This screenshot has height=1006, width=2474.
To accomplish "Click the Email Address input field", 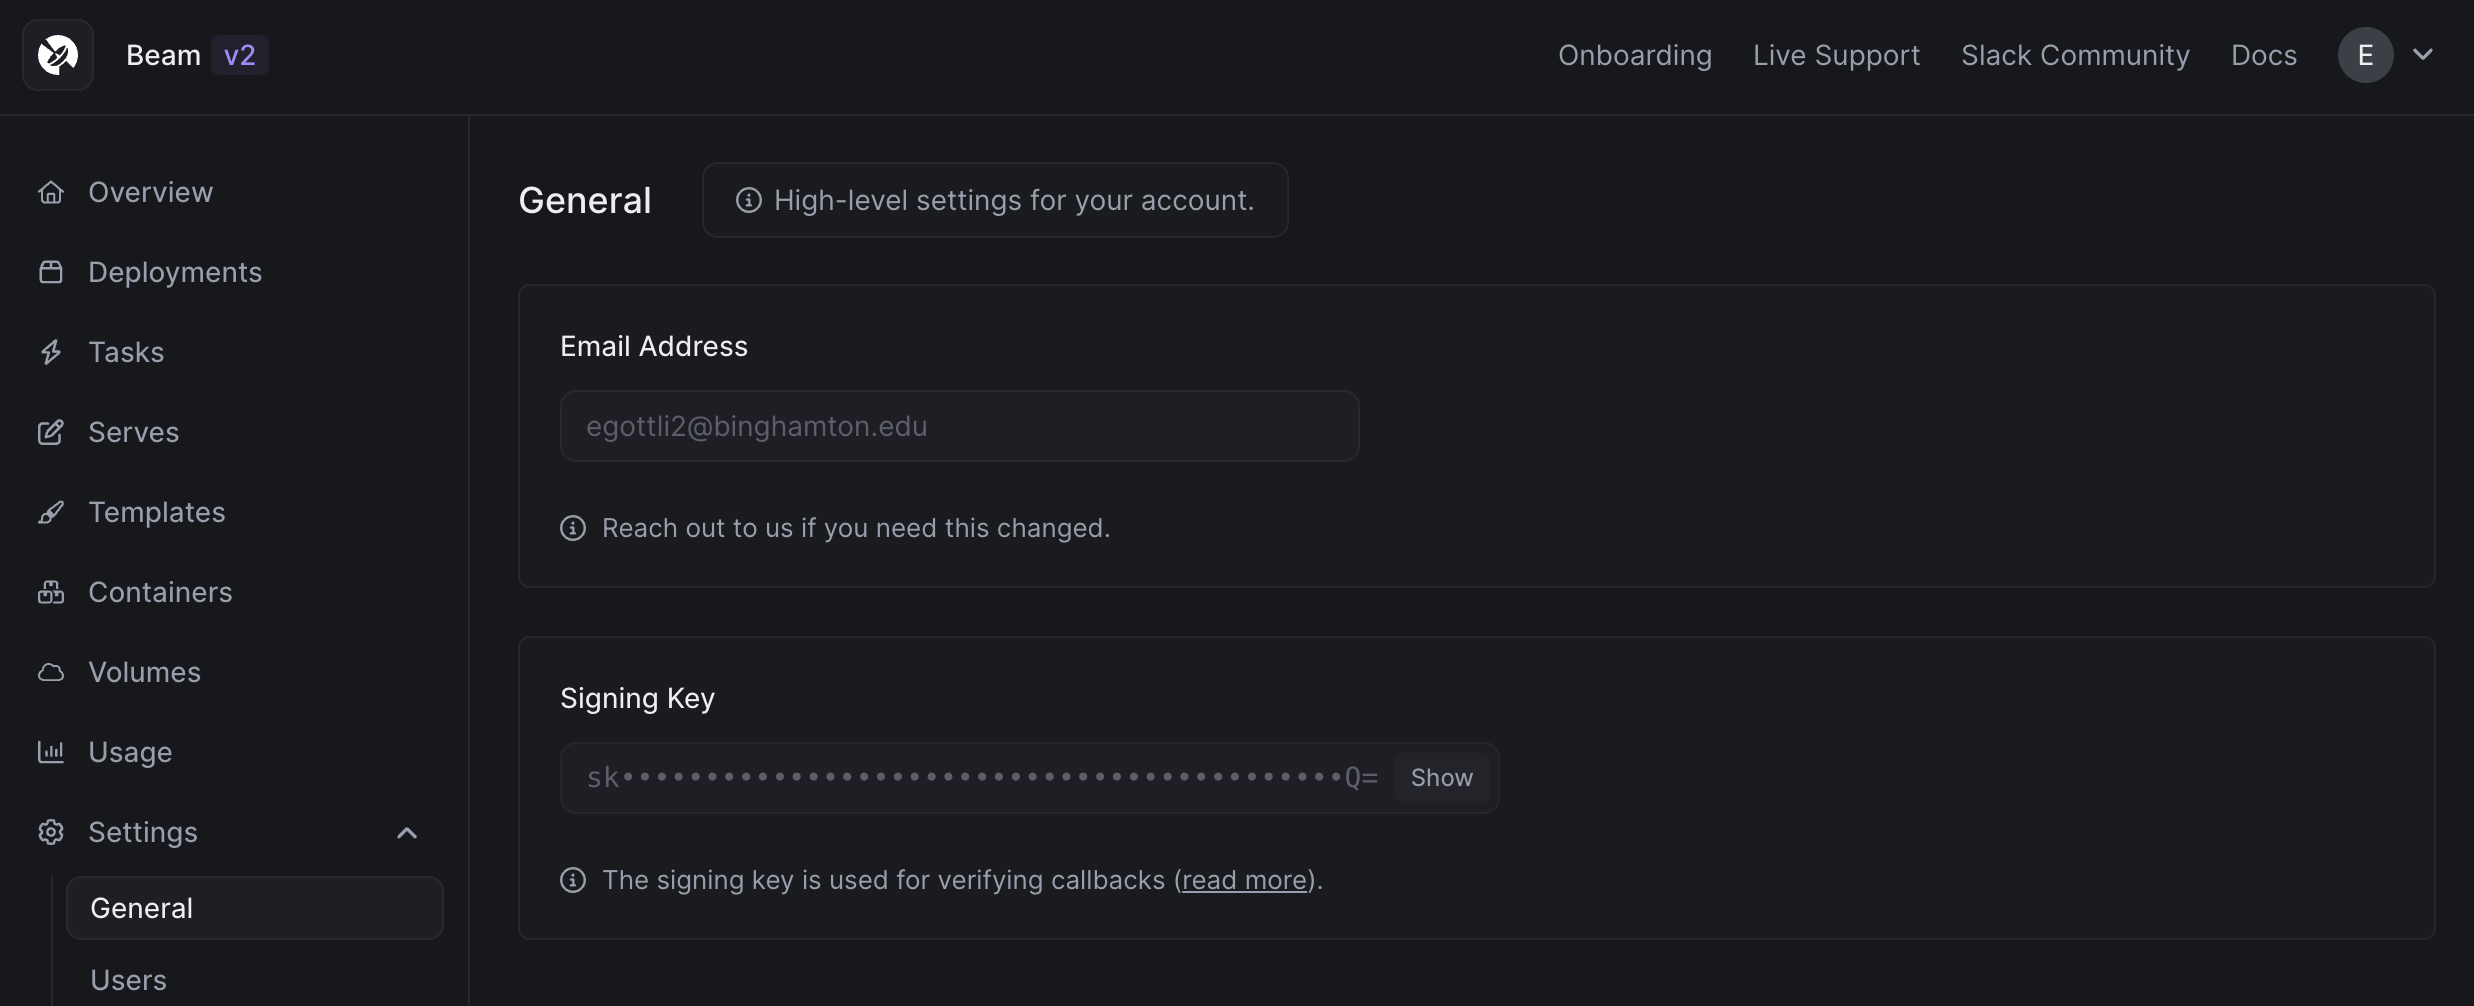I will (959, 426).
